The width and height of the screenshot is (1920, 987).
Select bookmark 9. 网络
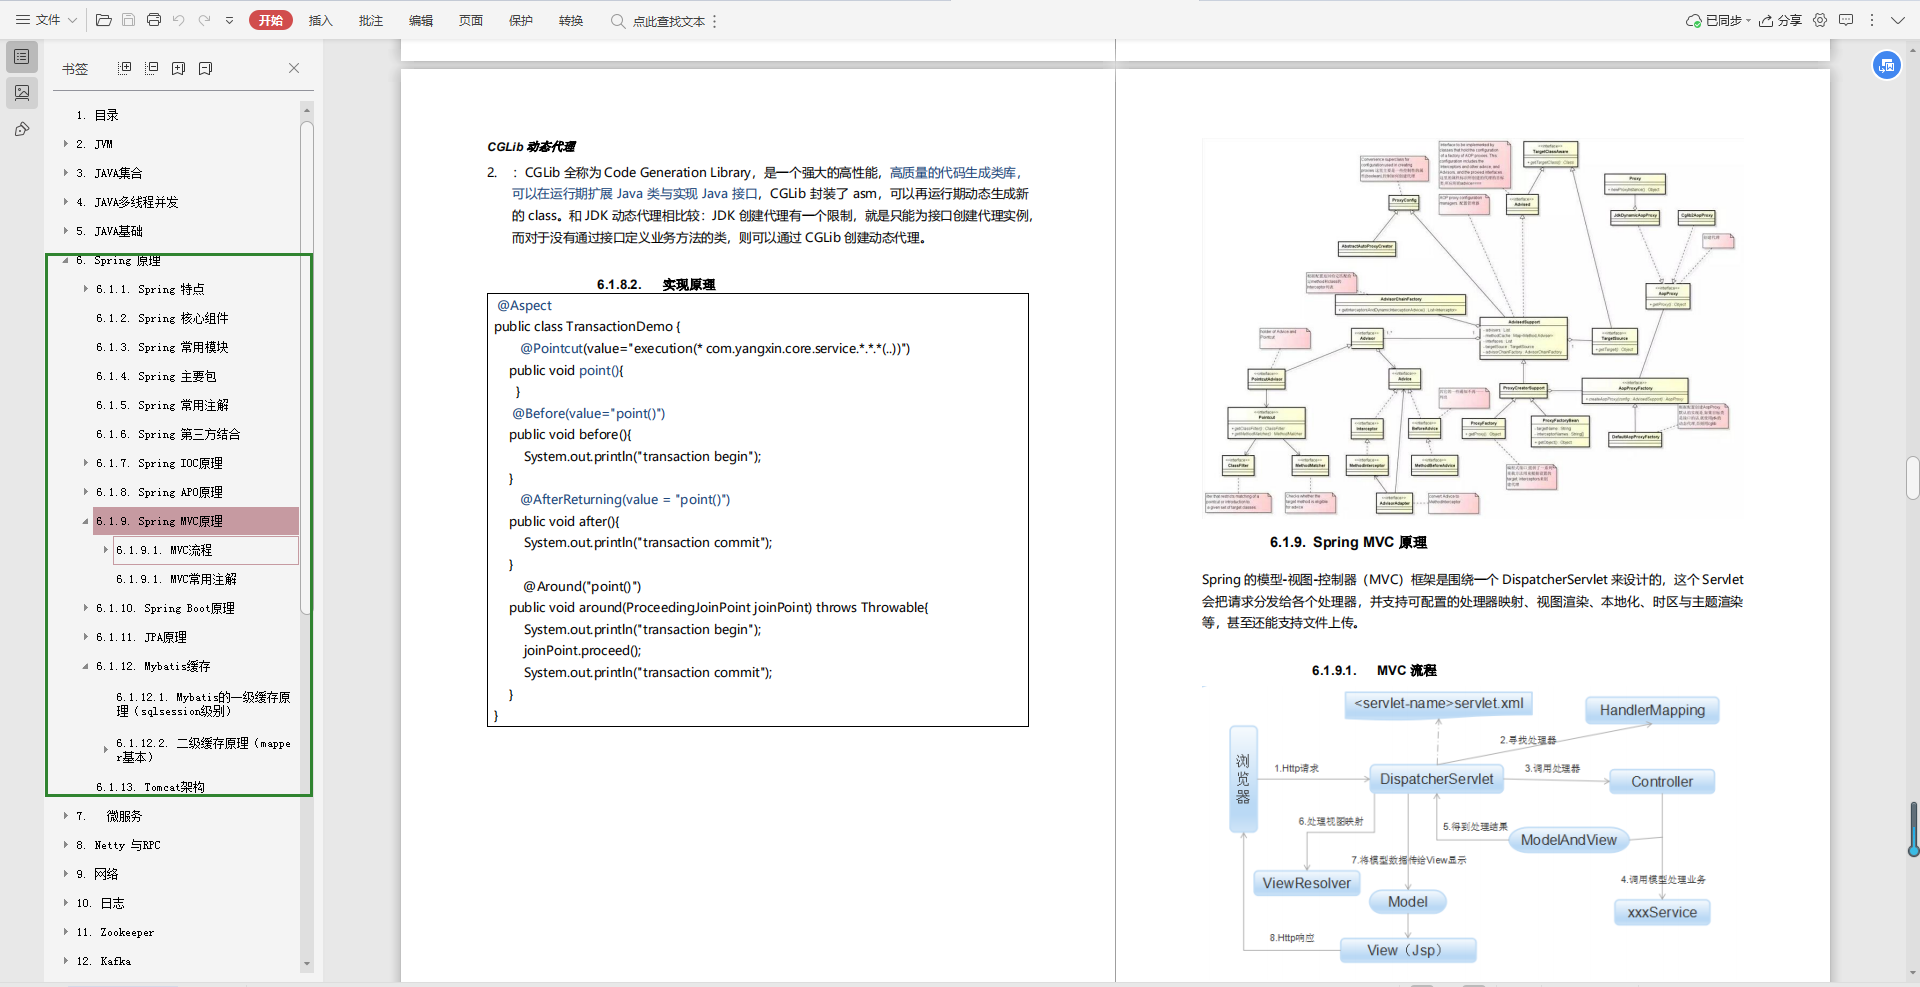[x=97, y=874]
